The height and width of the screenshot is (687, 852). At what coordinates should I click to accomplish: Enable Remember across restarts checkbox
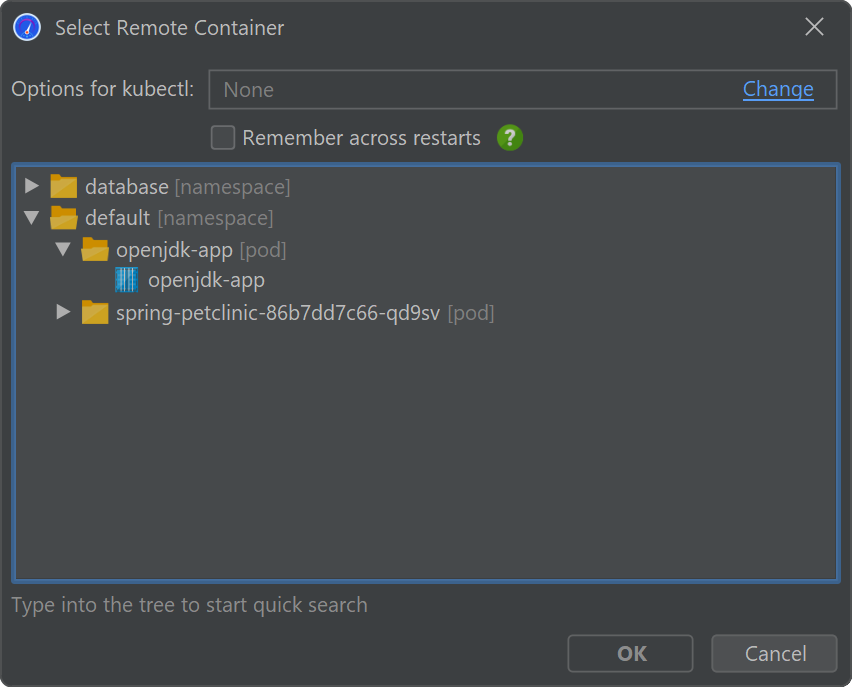(223, 138)
